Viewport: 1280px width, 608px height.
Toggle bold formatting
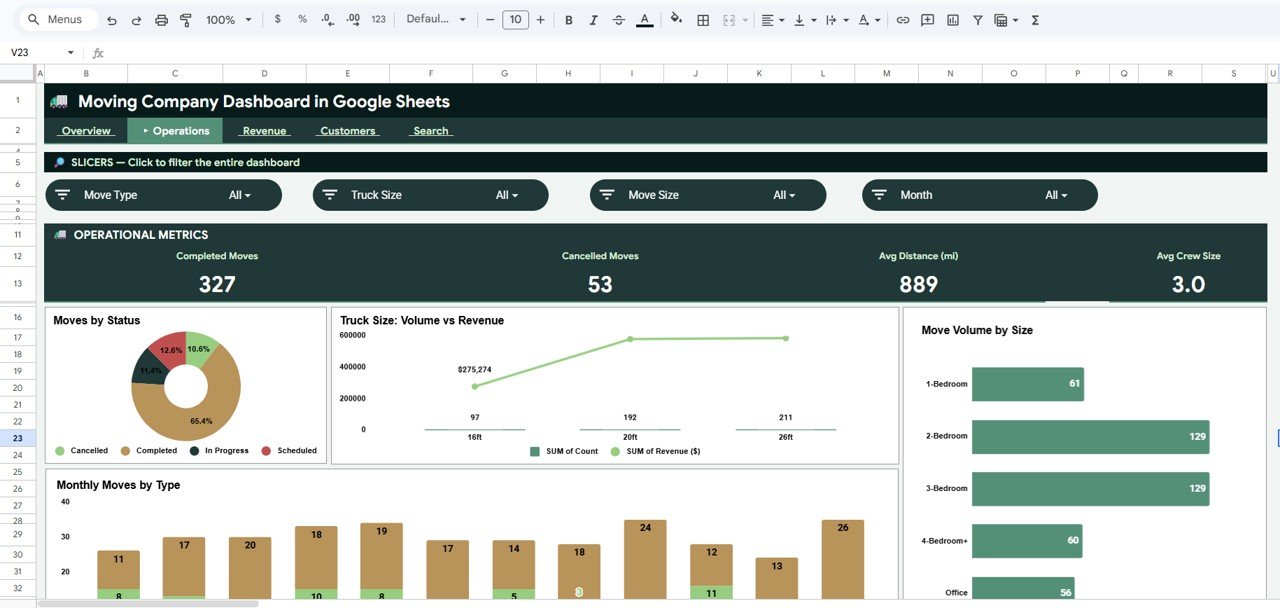569,20
